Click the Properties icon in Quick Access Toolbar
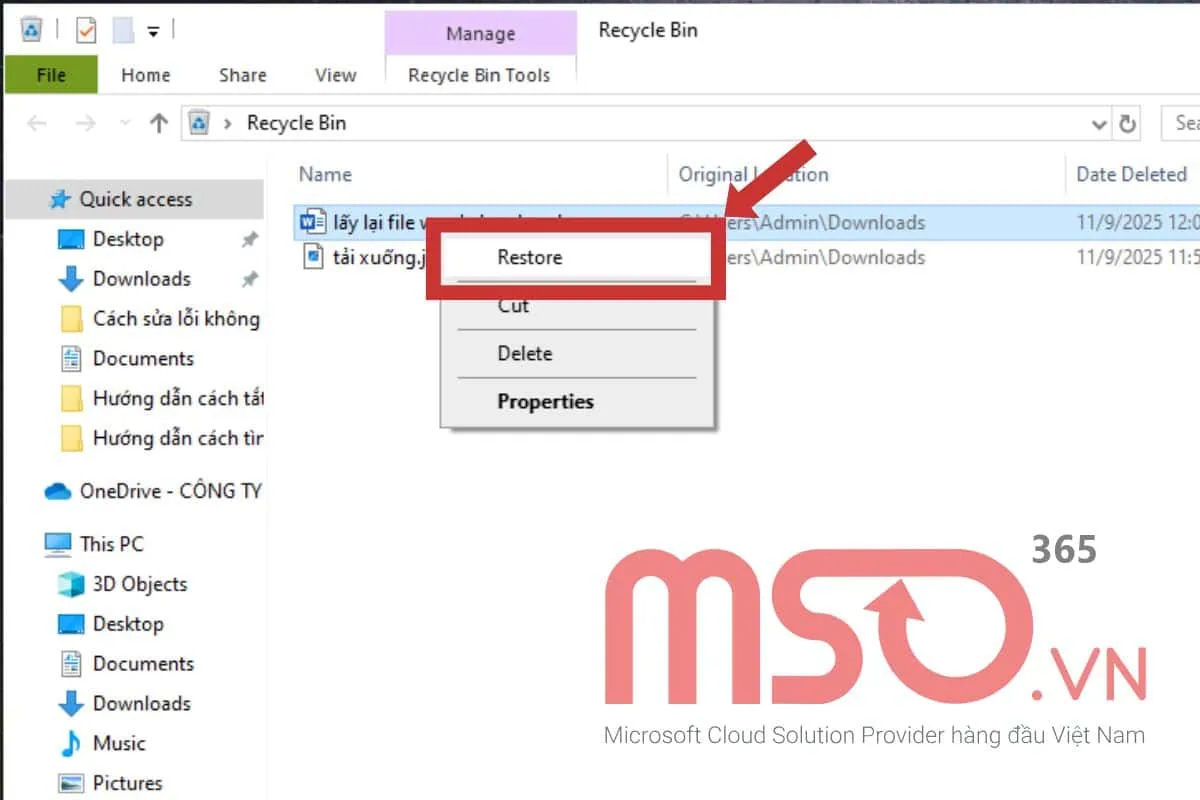Image resolution: width=1200 pixels, height=800 pixels. [86, 31]
